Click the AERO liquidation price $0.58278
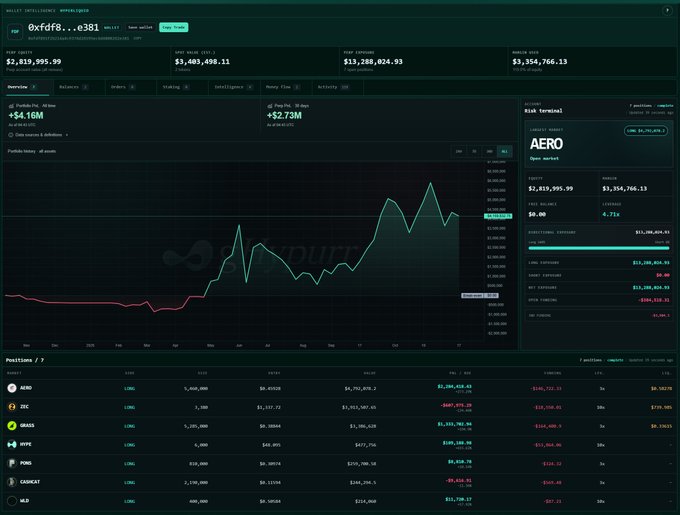This screenshot has height=515, width=680. tap(661, 388)
